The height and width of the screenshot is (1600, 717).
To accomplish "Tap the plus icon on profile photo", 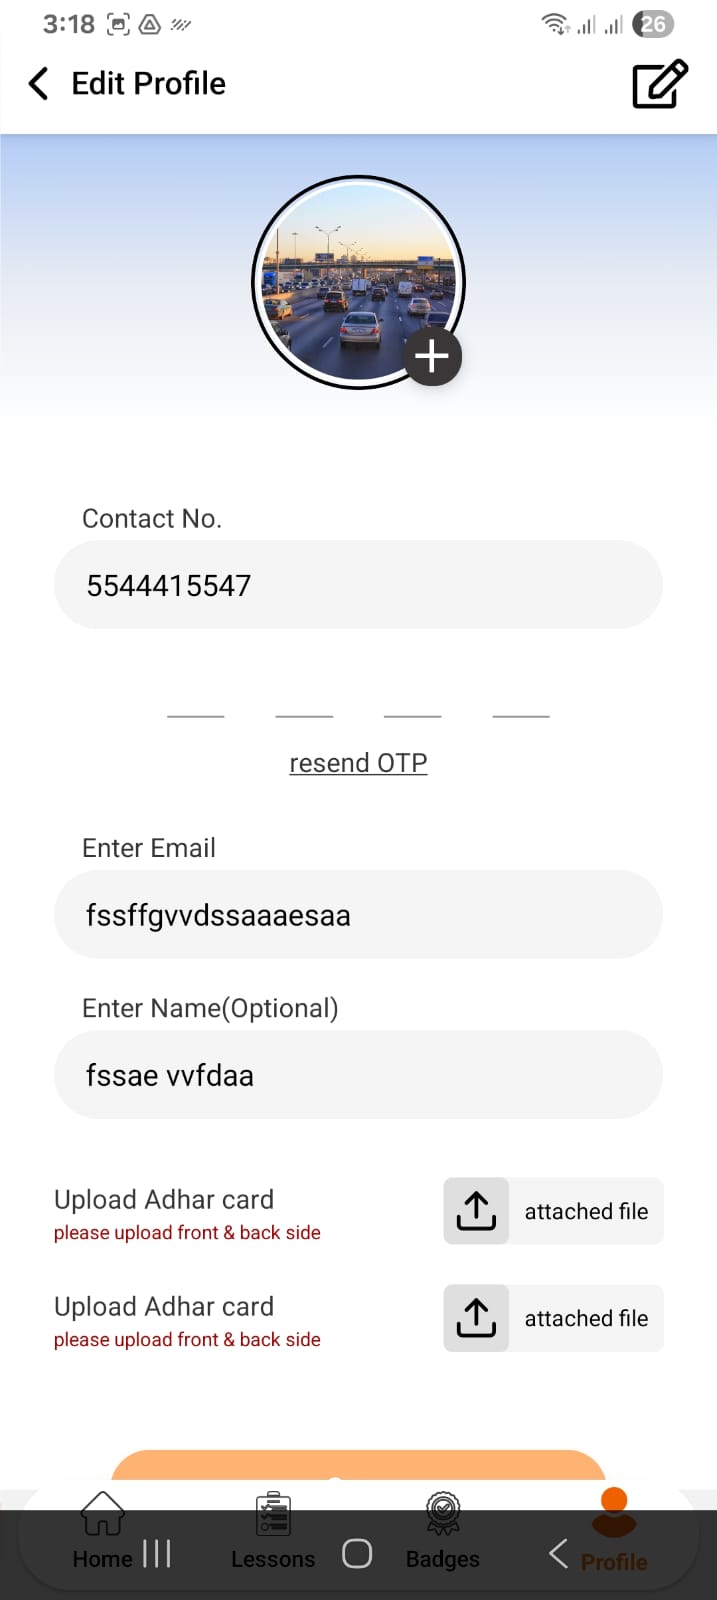I will pos(432,357).
